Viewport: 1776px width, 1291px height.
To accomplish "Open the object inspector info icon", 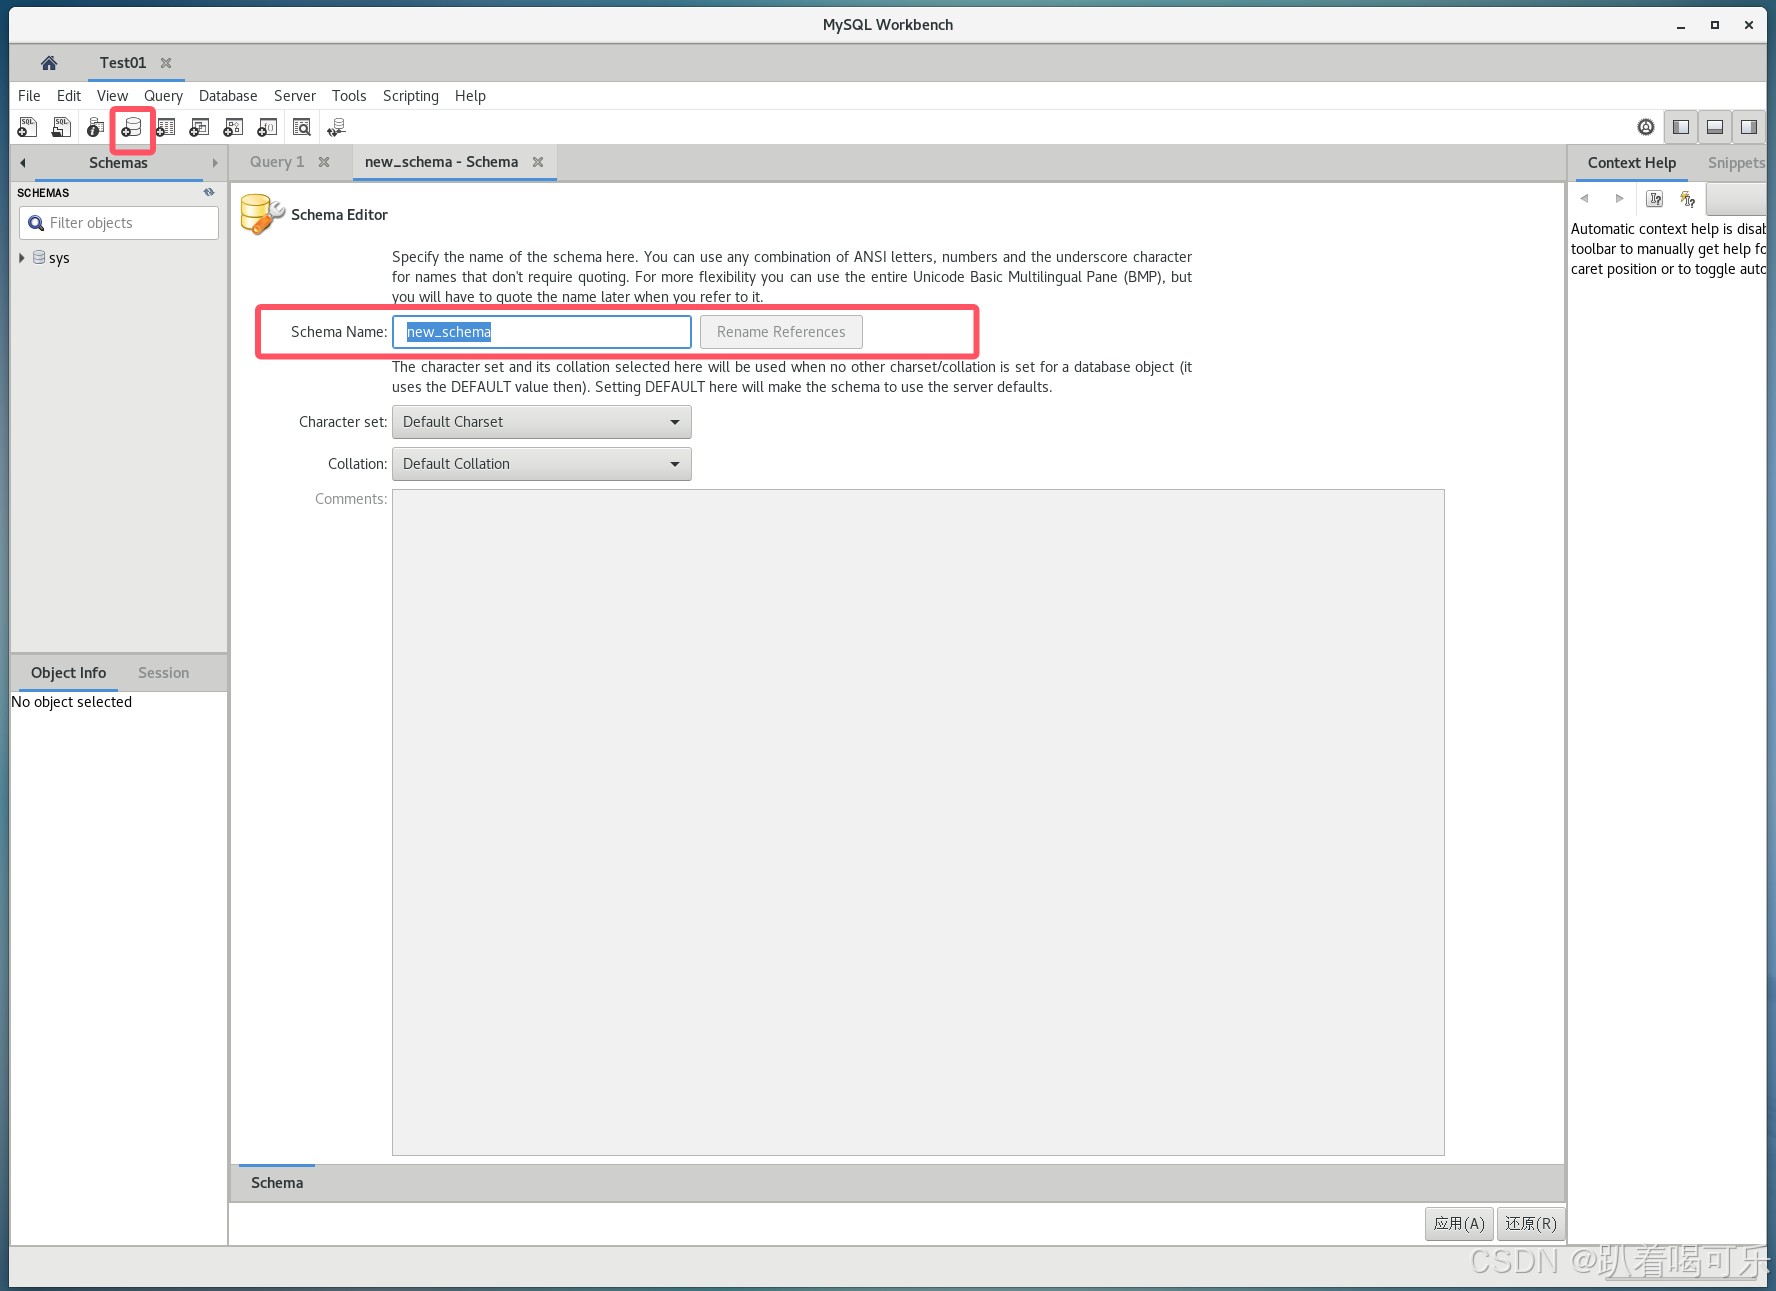I will coord(95,127).
